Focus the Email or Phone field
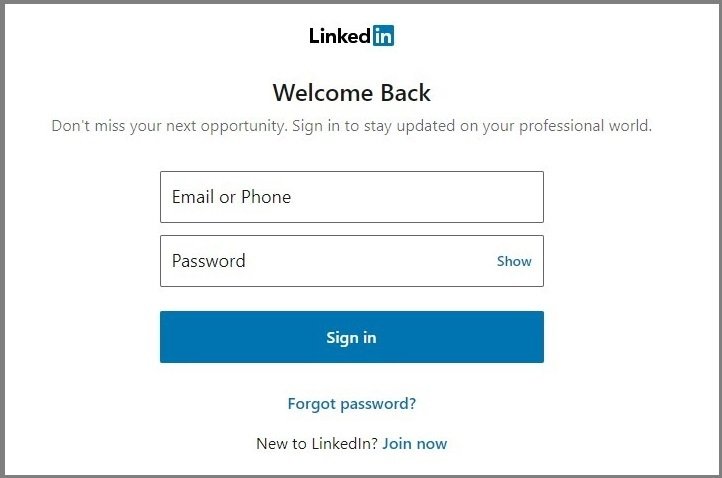This screenshot has height=478, width=722. (351, 197)
